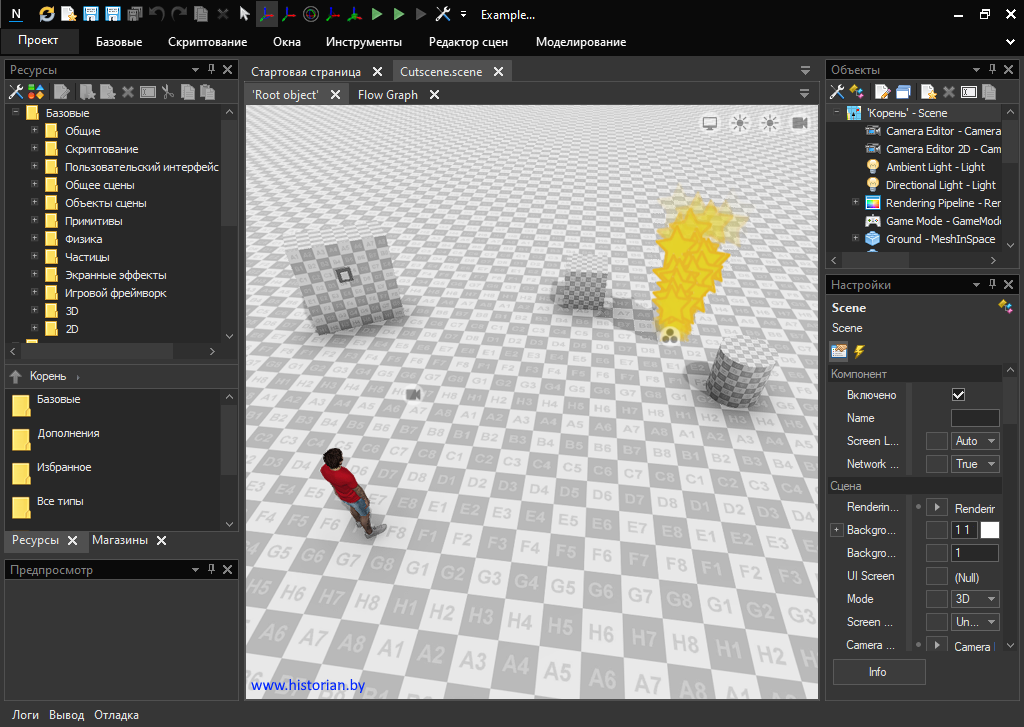Click the scissors cut icon in Resources
The width and height of the screenshot is (1024, 727).
point(168,92)
